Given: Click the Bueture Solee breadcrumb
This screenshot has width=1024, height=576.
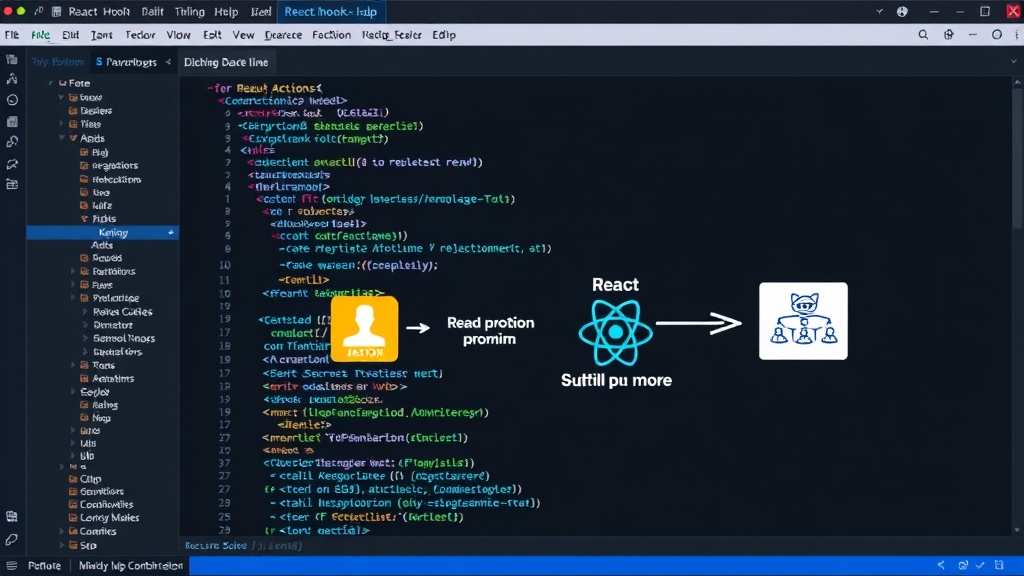Looking at the screenshot, I should 216,545.
